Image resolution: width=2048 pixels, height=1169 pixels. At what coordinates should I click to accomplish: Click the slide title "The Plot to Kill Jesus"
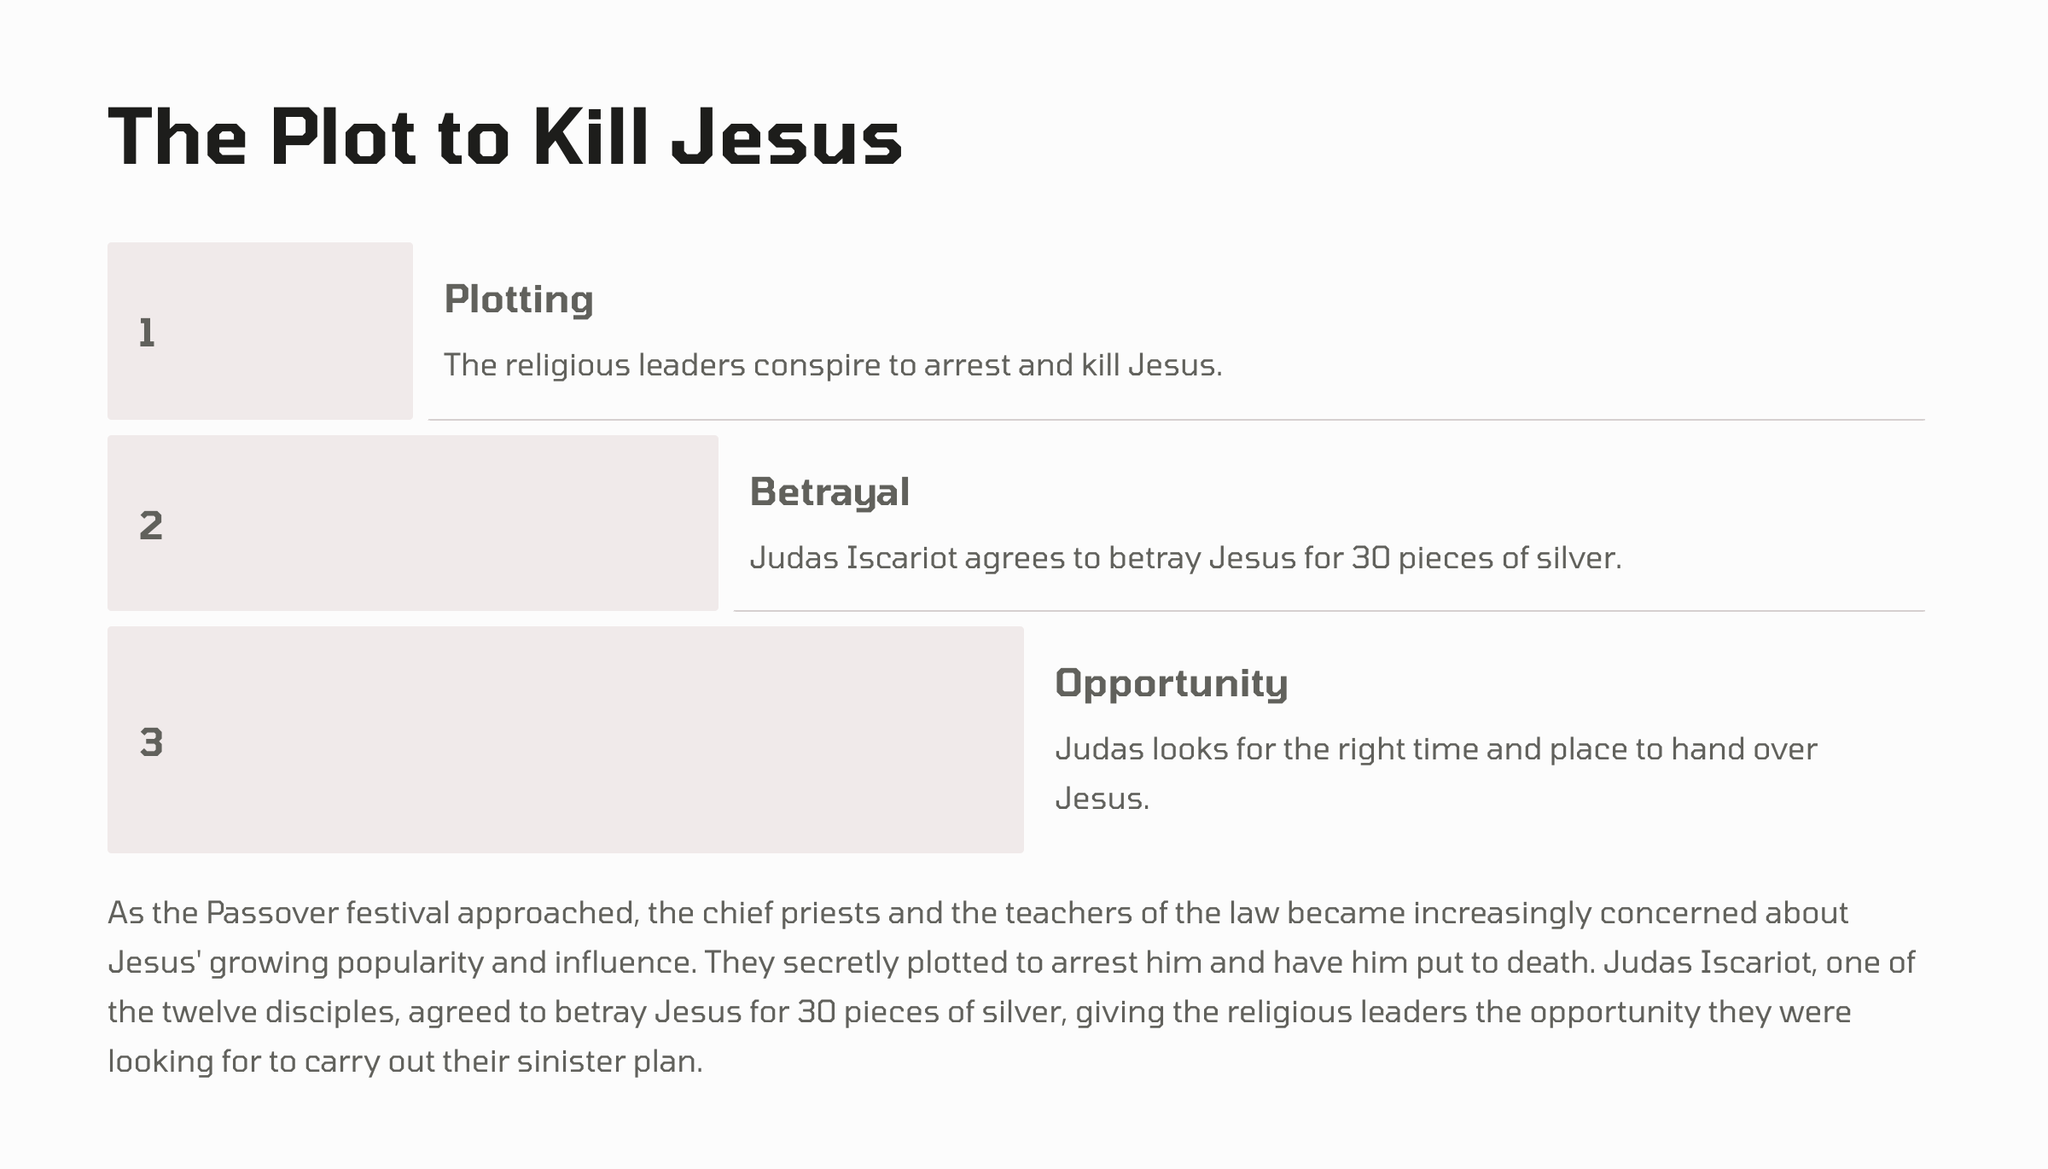click(x=504, y=137)
